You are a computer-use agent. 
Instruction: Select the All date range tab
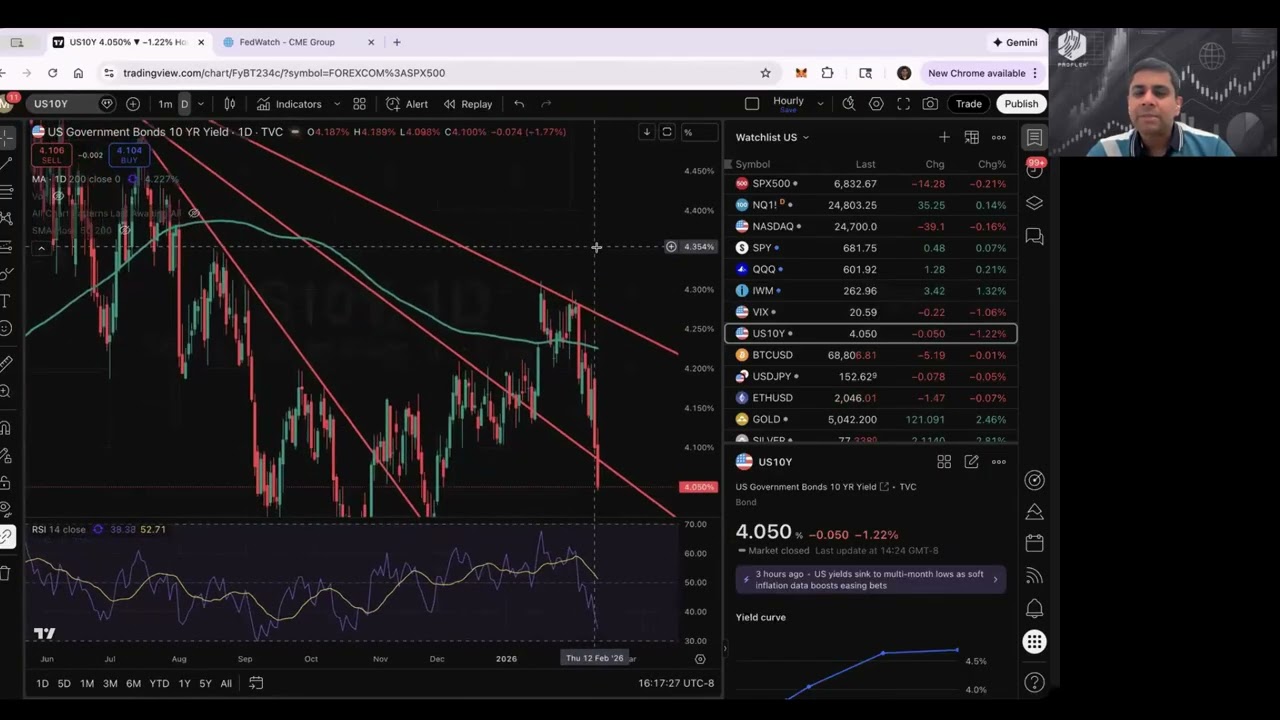226,684
